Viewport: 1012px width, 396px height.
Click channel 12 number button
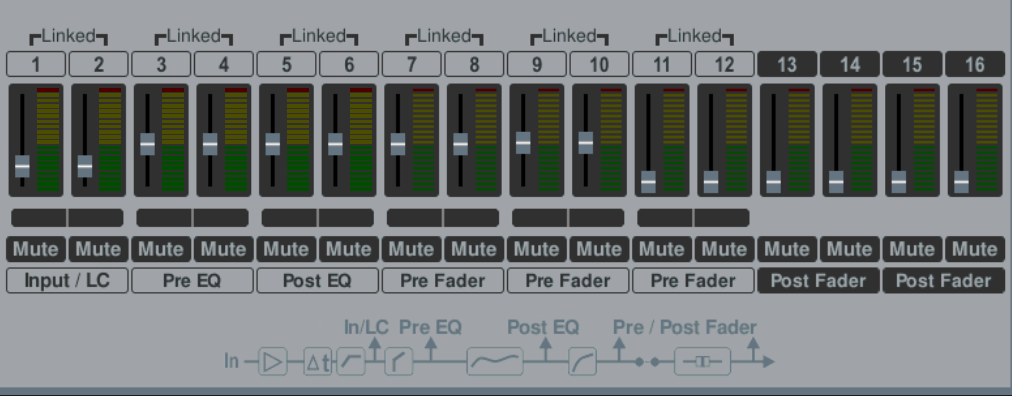[724, 64]
